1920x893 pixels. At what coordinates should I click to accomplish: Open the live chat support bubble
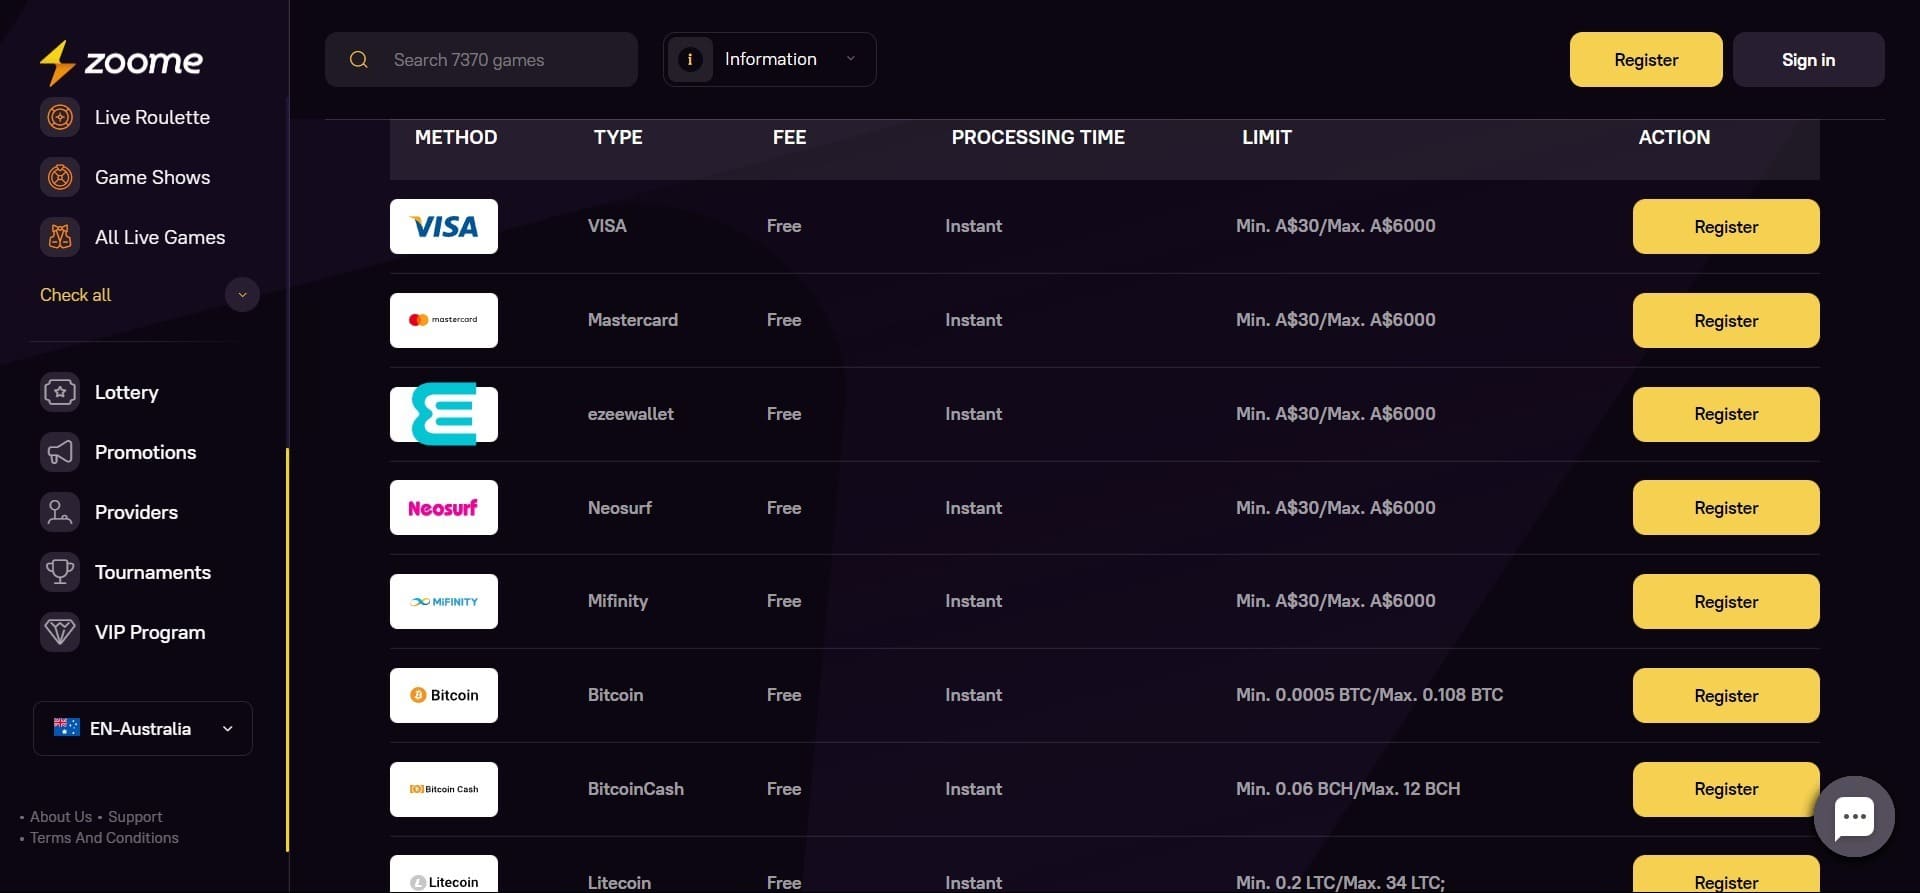[x=1853, y=817]
